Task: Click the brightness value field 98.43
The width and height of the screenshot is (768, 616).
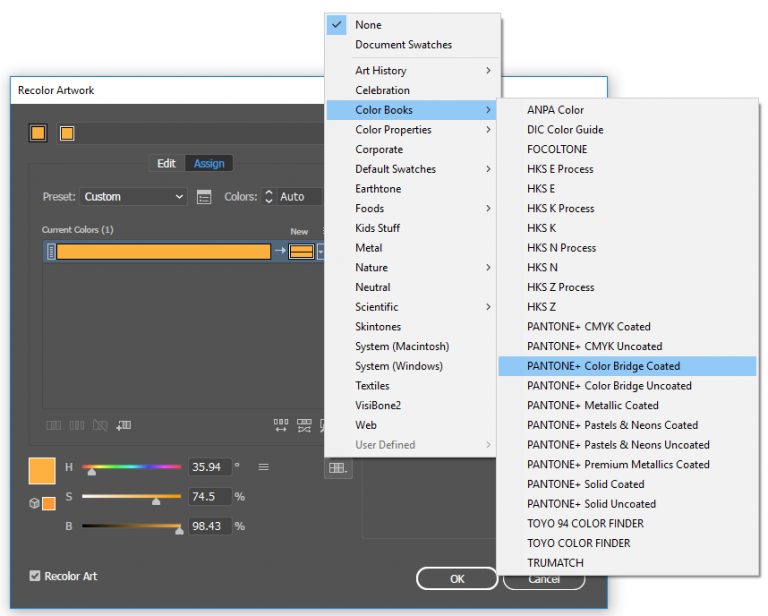Action: coord(210,526)
